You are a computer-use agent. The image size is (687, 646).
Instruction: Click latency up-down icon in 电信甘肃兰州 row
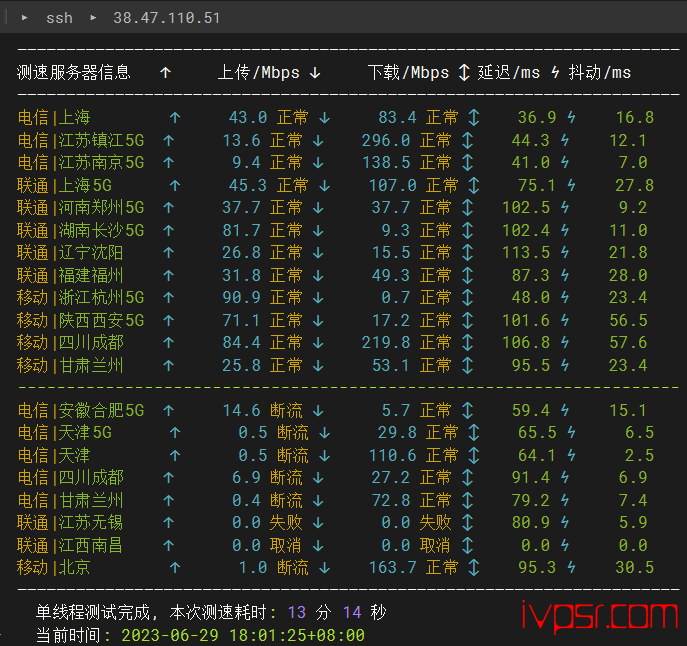point(467,501)
